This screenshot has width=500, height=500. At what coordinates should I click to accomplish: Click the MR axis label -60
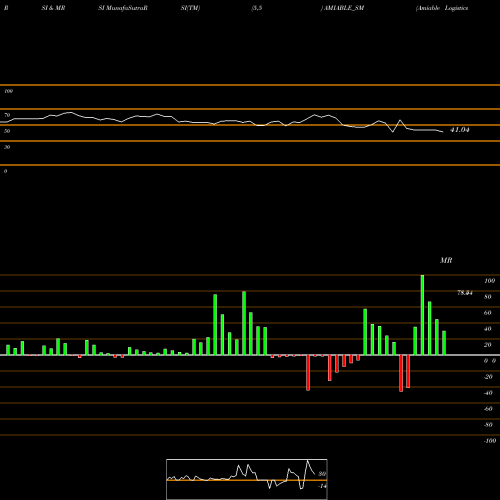(x=488, y=409)
